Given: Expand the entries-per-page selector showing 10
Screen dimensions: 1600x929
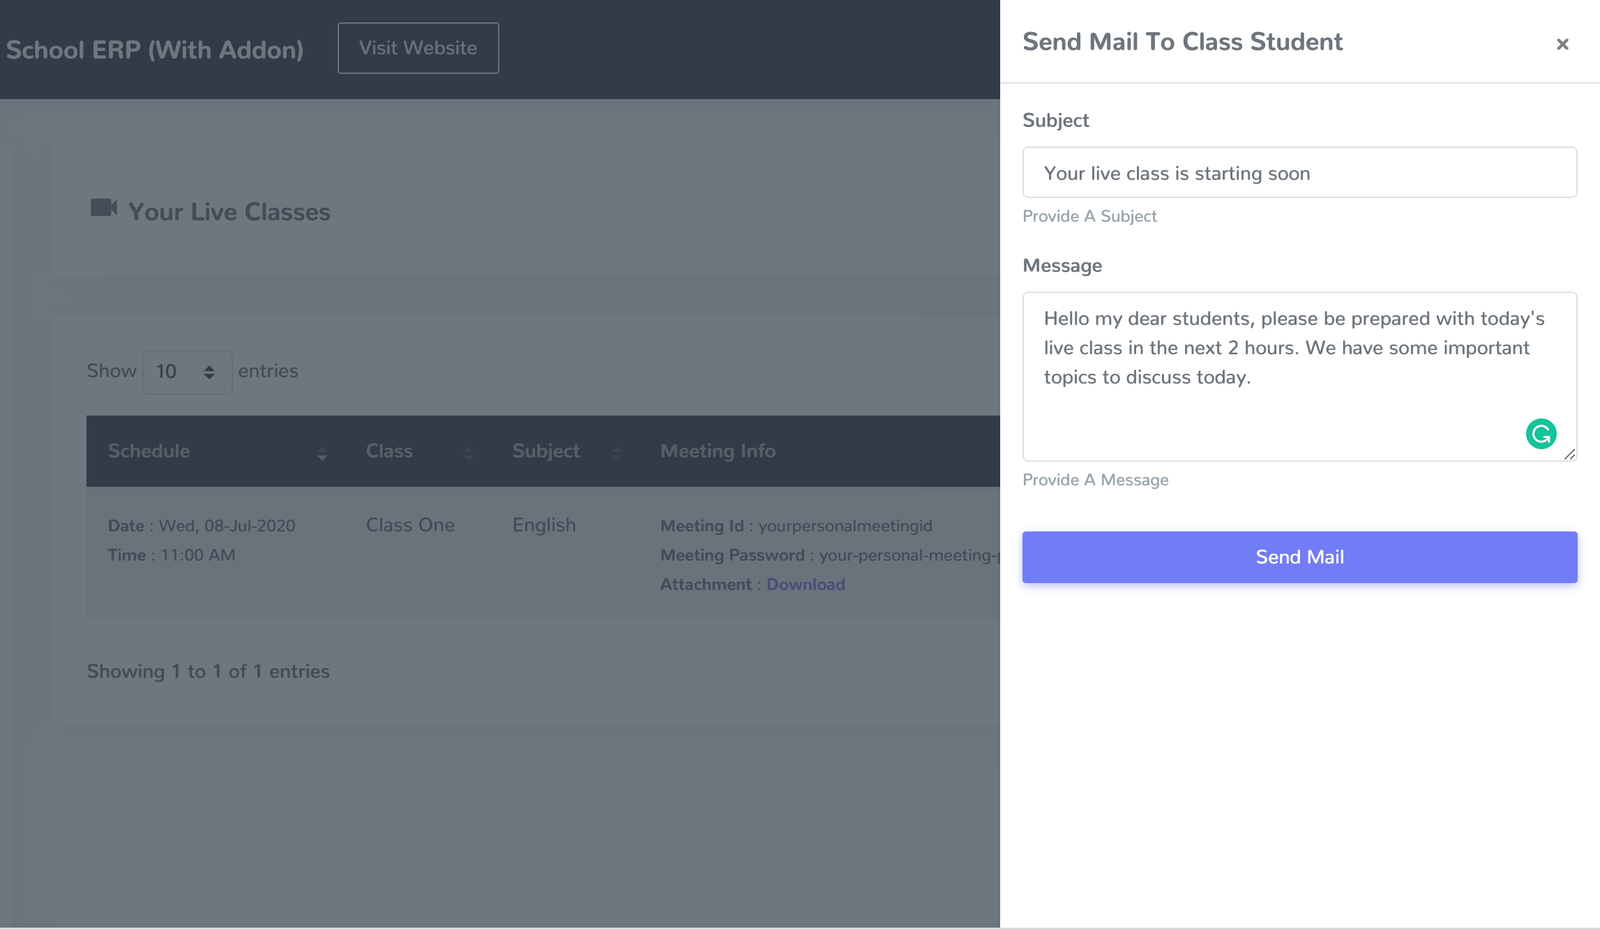Looking at the screenshot, I should 187,371.
